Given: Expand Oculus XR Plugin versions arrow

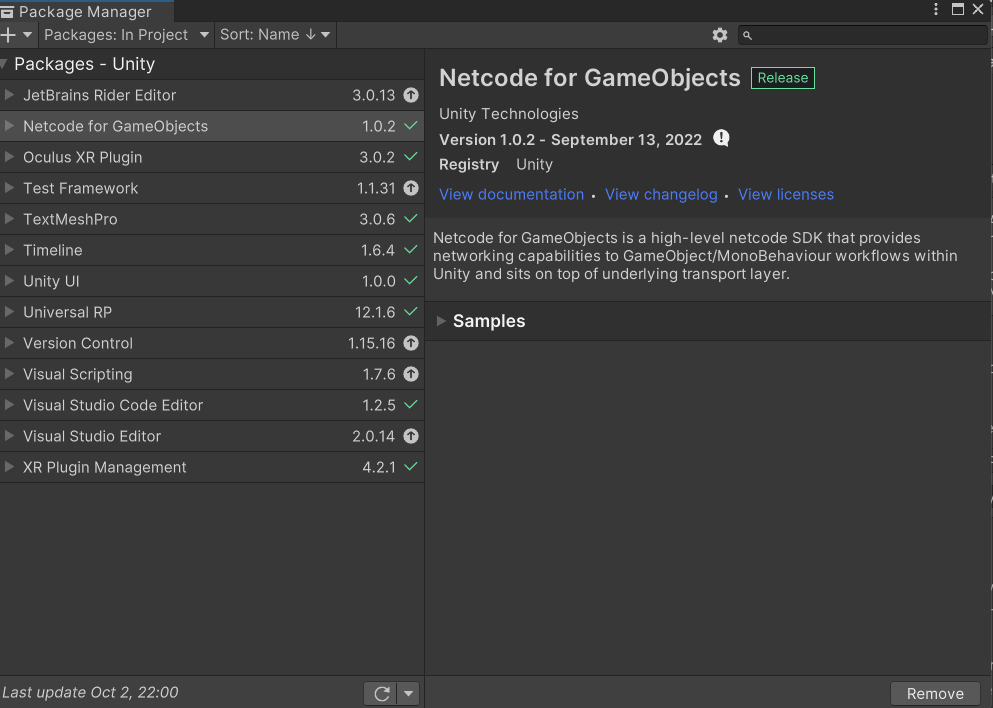Looking at the screenshot, I should (x=9, y=157).
